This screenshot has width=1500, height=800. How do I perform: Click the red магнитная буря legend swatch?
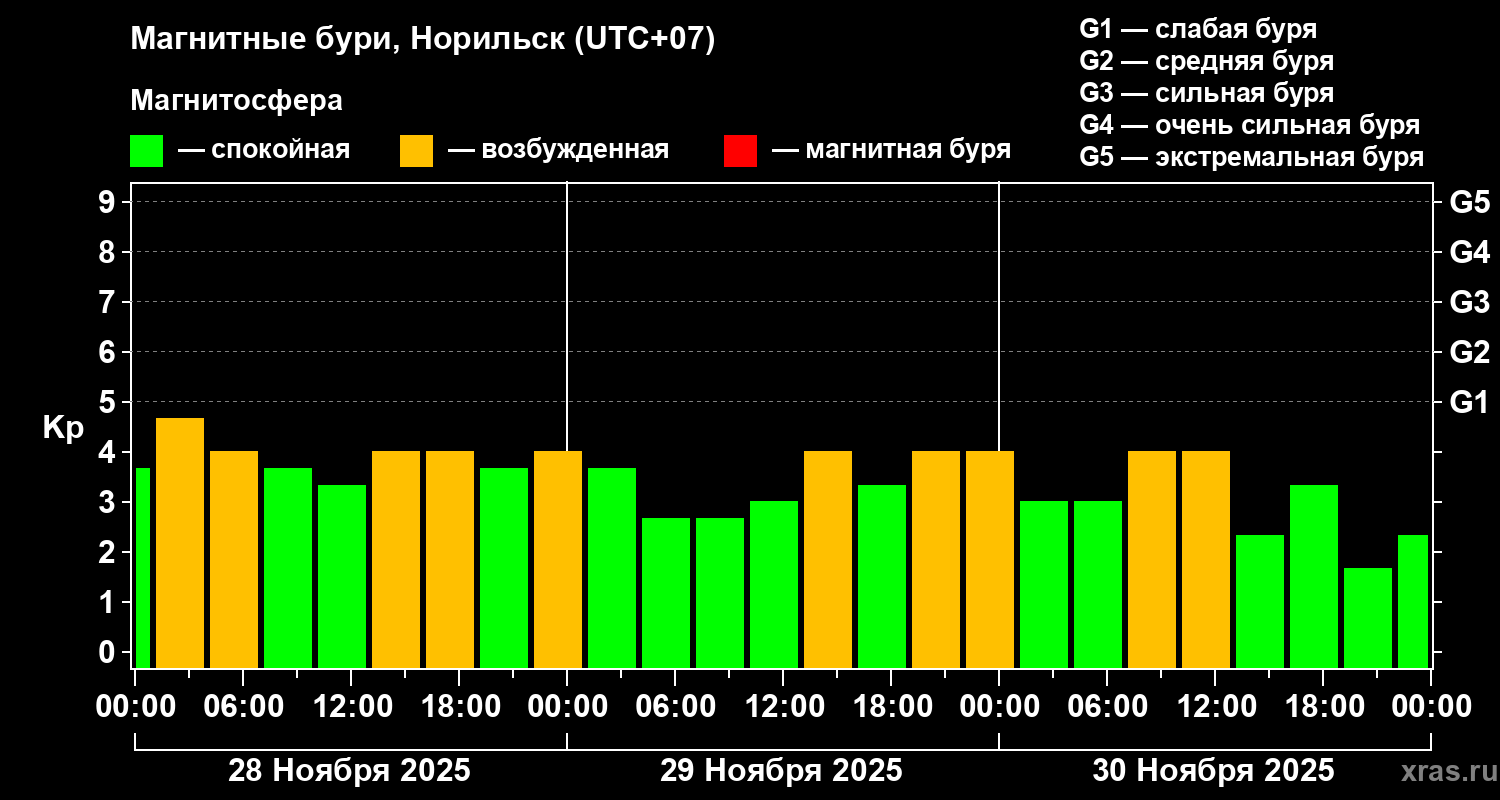(x=740, y=150)
